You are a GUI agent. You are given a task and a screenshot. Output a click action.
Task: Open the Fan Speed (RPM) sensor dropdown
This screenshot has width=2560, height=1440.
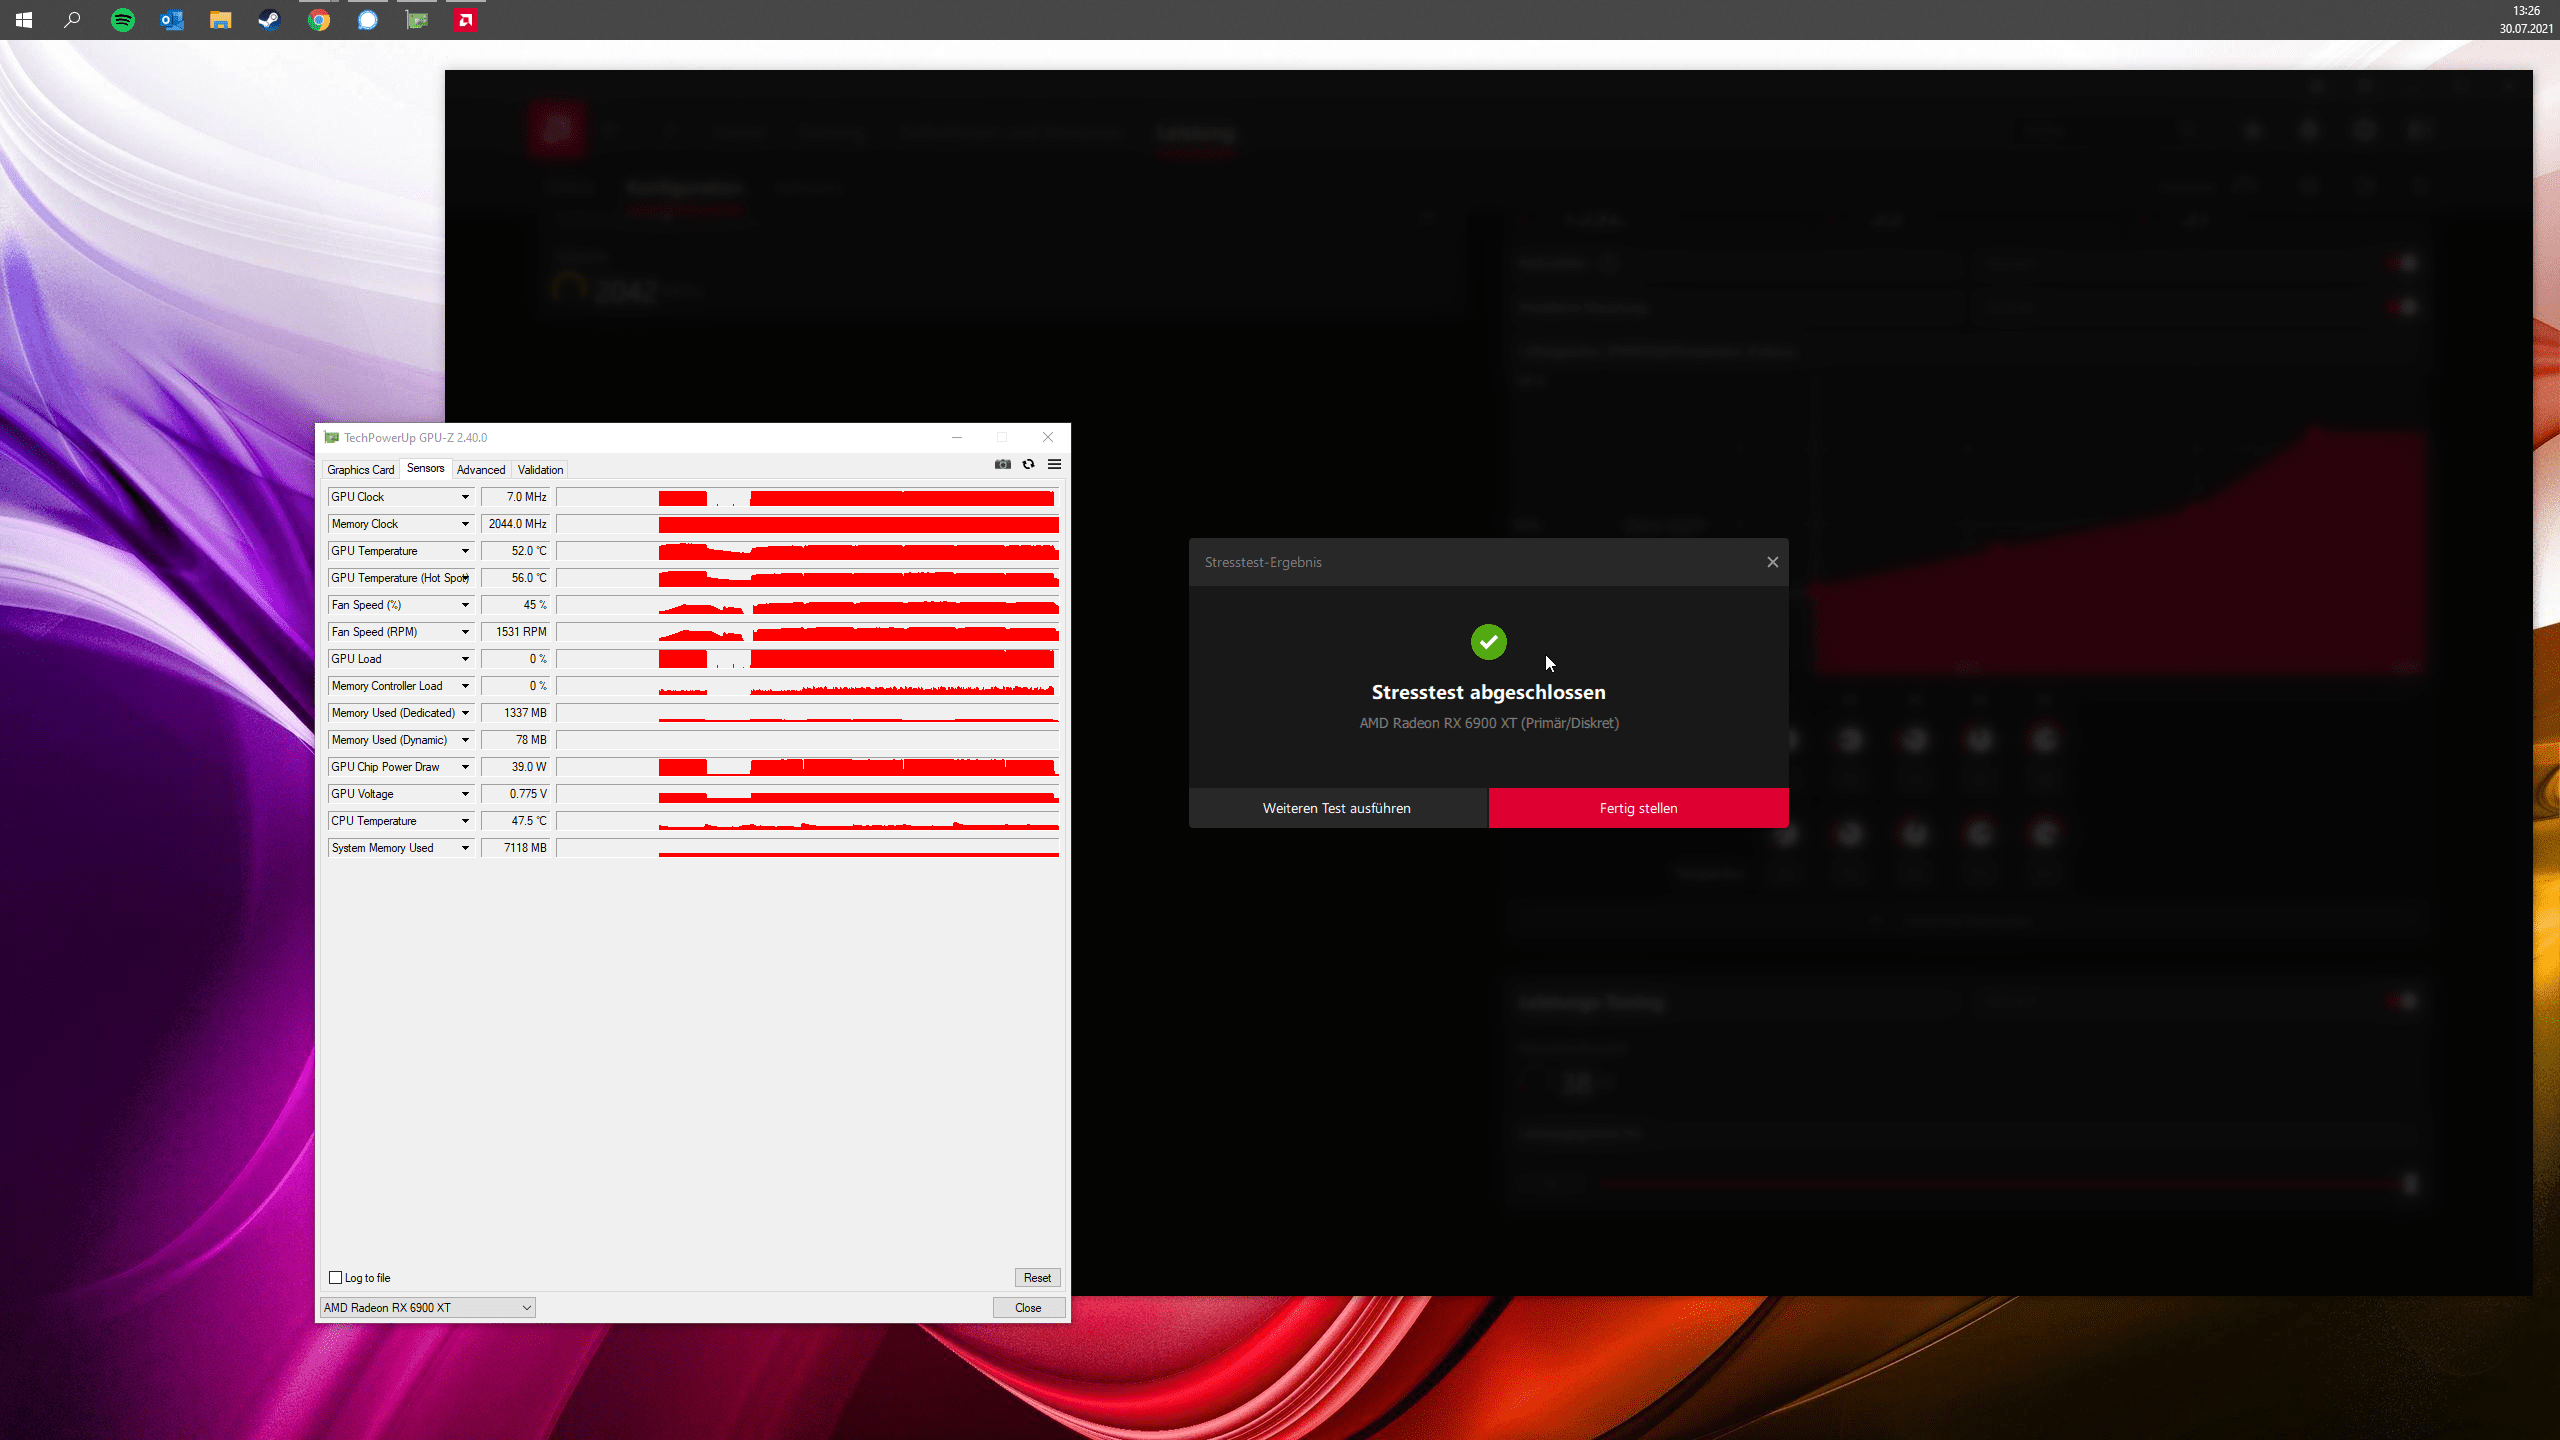point(465,632)
